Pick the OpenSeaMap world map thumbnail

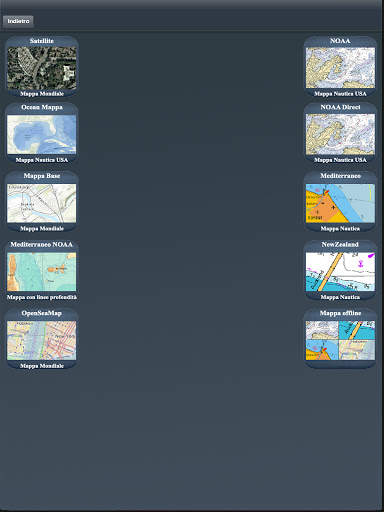coord(42,341)
